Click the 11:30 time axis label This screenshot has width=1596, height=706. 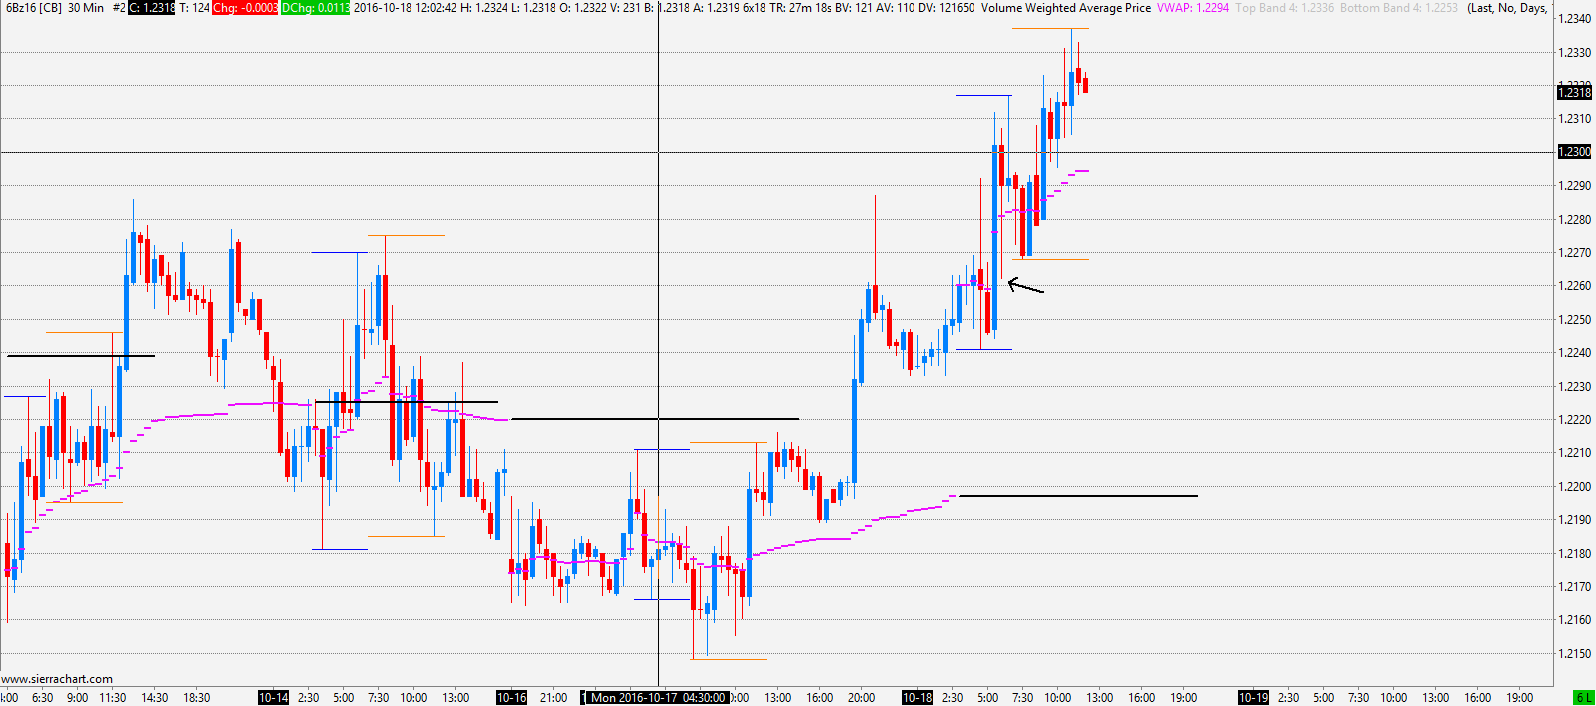click(x=112, y=697)
